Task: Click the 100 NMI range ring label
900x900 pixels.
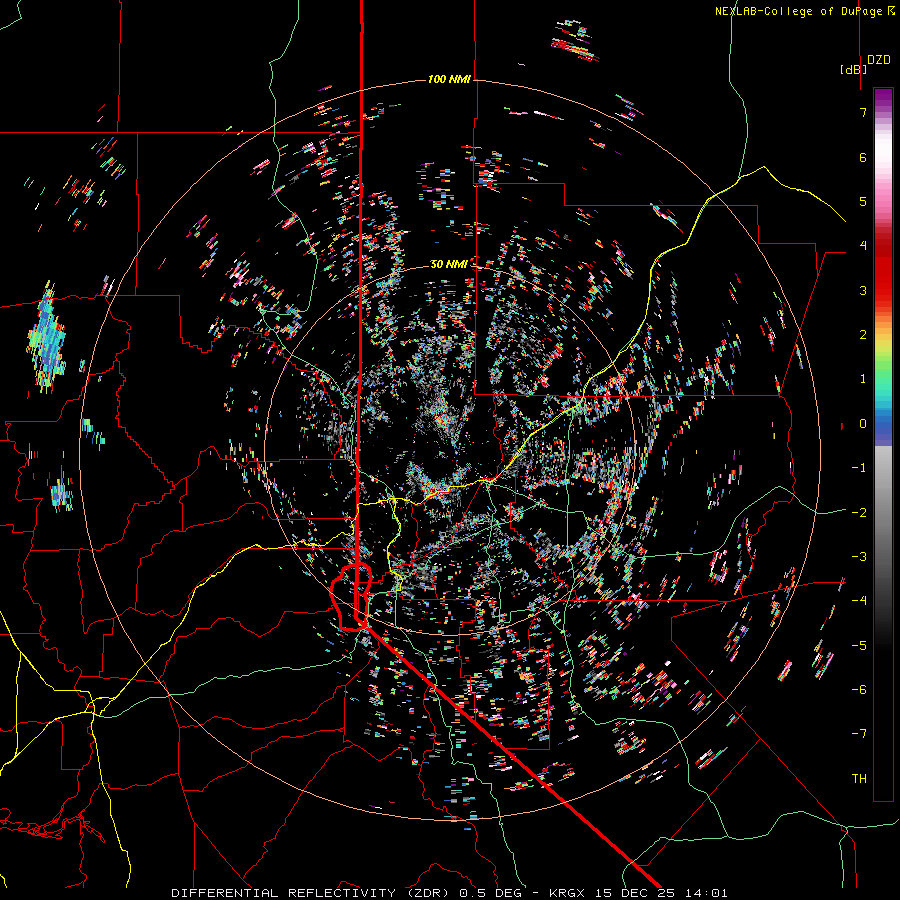Action: pyautogui.click(x=449, y=79)
